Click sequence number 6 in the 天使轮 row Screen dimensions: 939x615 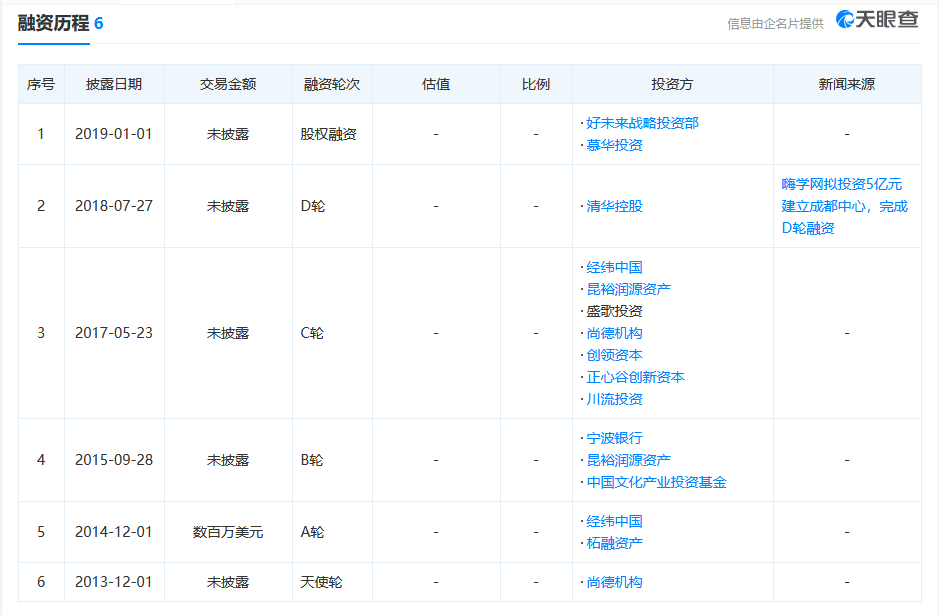41,582
